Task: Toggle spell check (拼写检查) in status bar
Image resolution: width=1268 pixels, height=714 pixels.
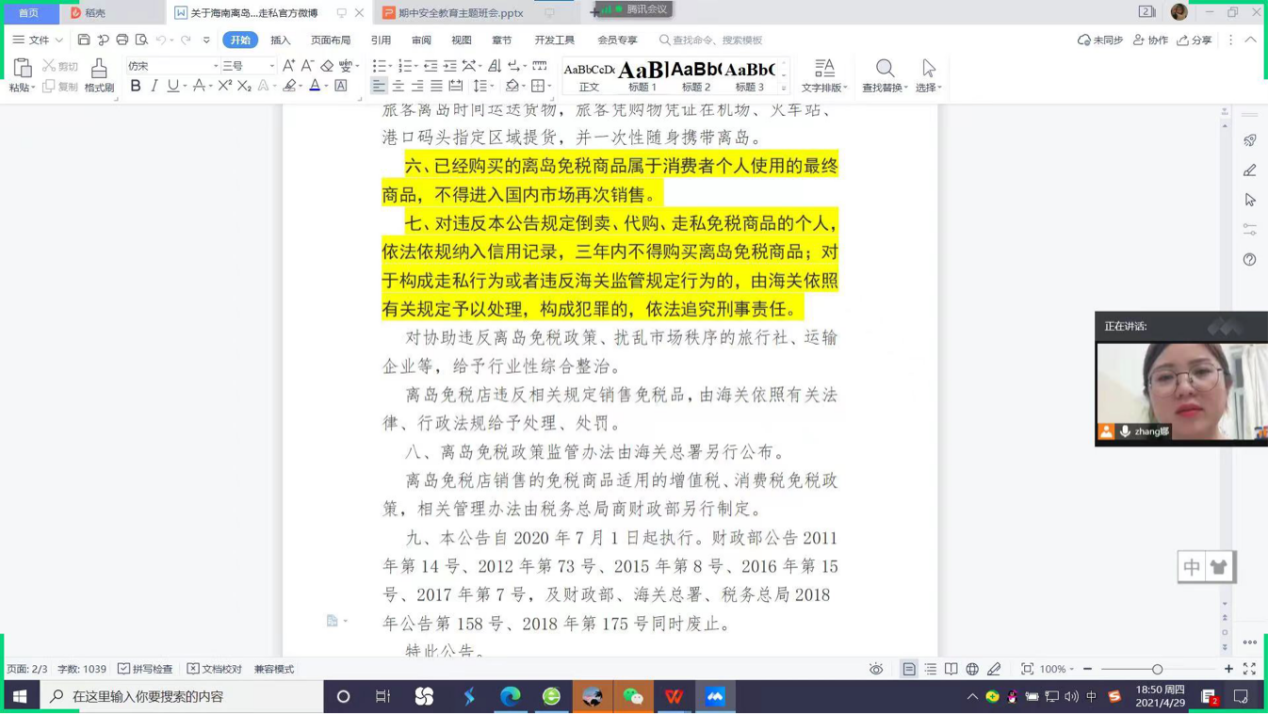Action: pos(145,669)
